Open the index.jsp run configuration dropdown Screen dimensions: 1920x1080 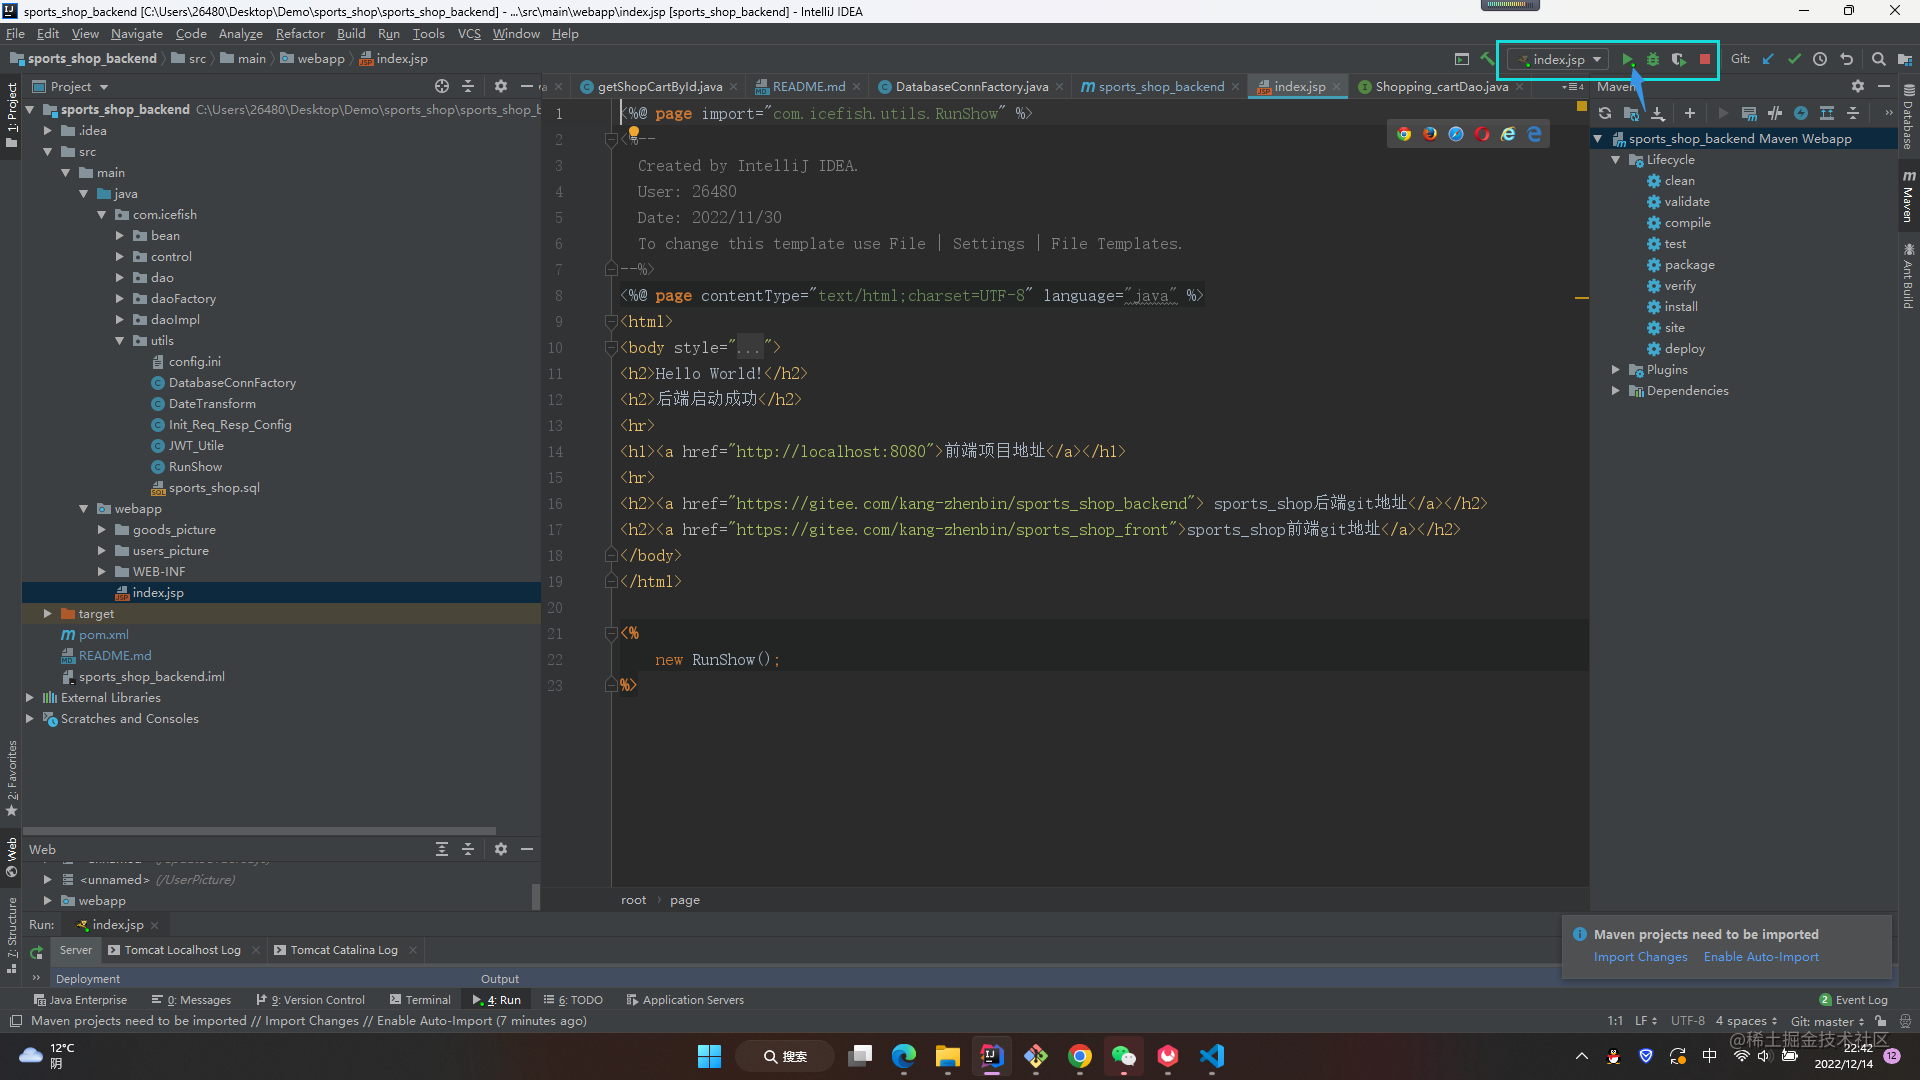point(1559,60)
